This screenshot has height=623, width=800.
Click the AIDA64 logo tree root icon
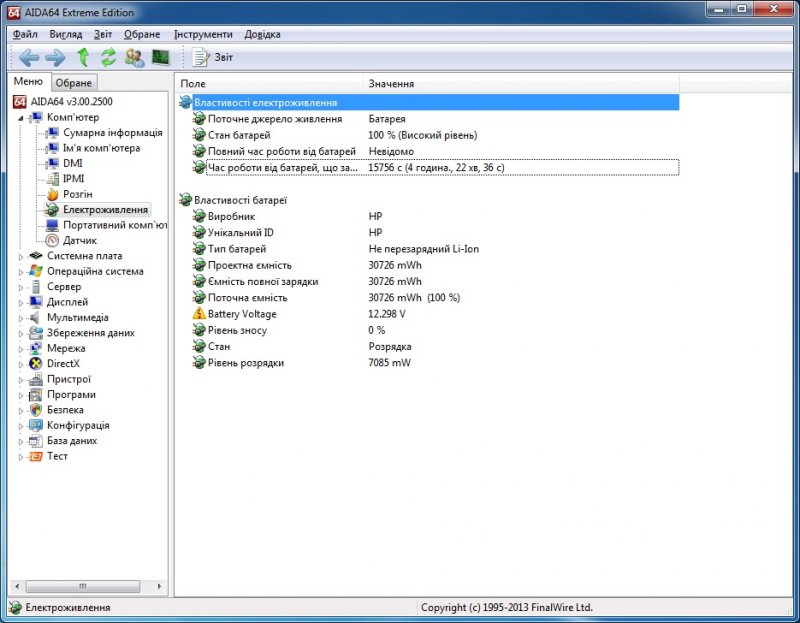(x=17, y=102)
